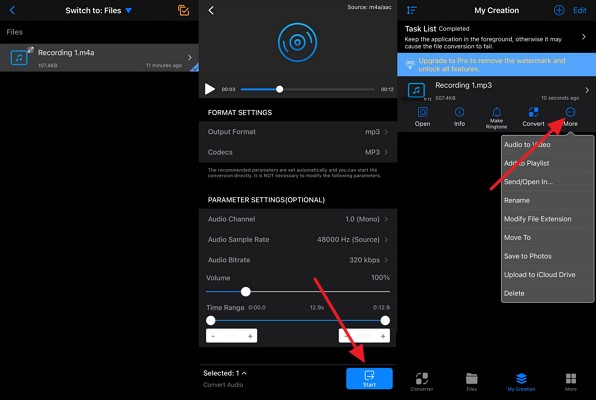Change Audio Channel 1.0 (Mono) option
This screenshot has height=400, width=596.
(298, 219)
